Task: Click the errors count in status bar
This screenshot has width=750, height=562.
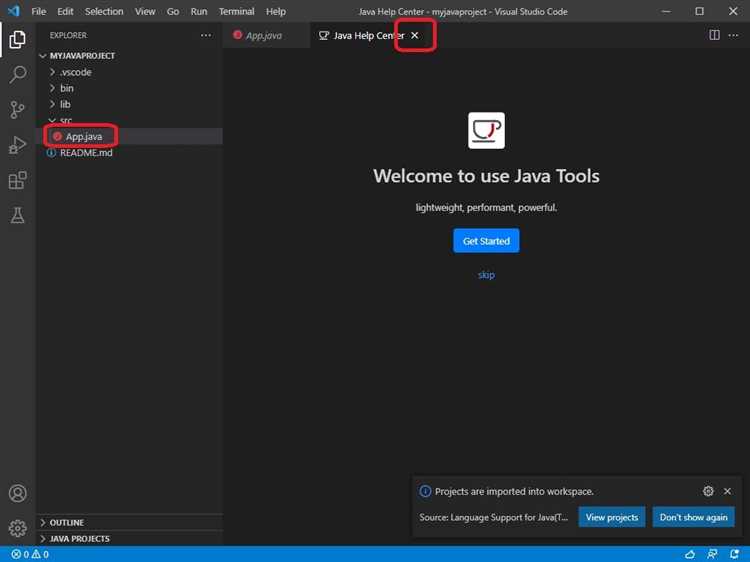Action: [x=20, y=554]
